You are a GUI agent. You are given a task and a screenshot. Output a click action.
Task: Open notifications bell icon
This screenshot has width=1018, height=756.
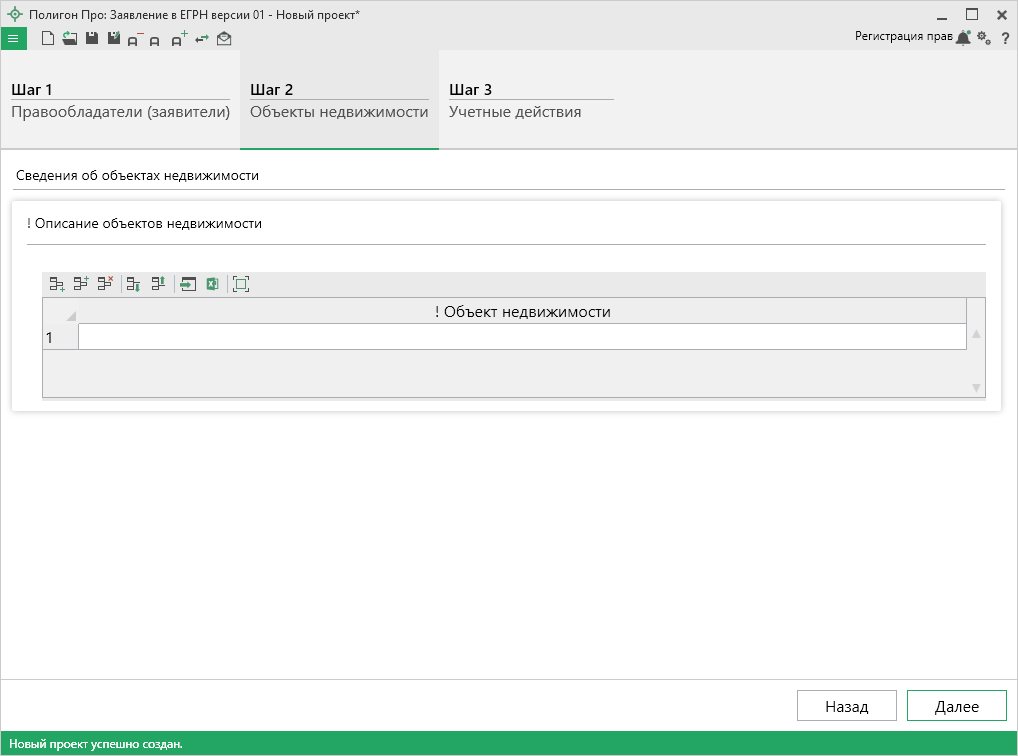[x=963, y=38]
